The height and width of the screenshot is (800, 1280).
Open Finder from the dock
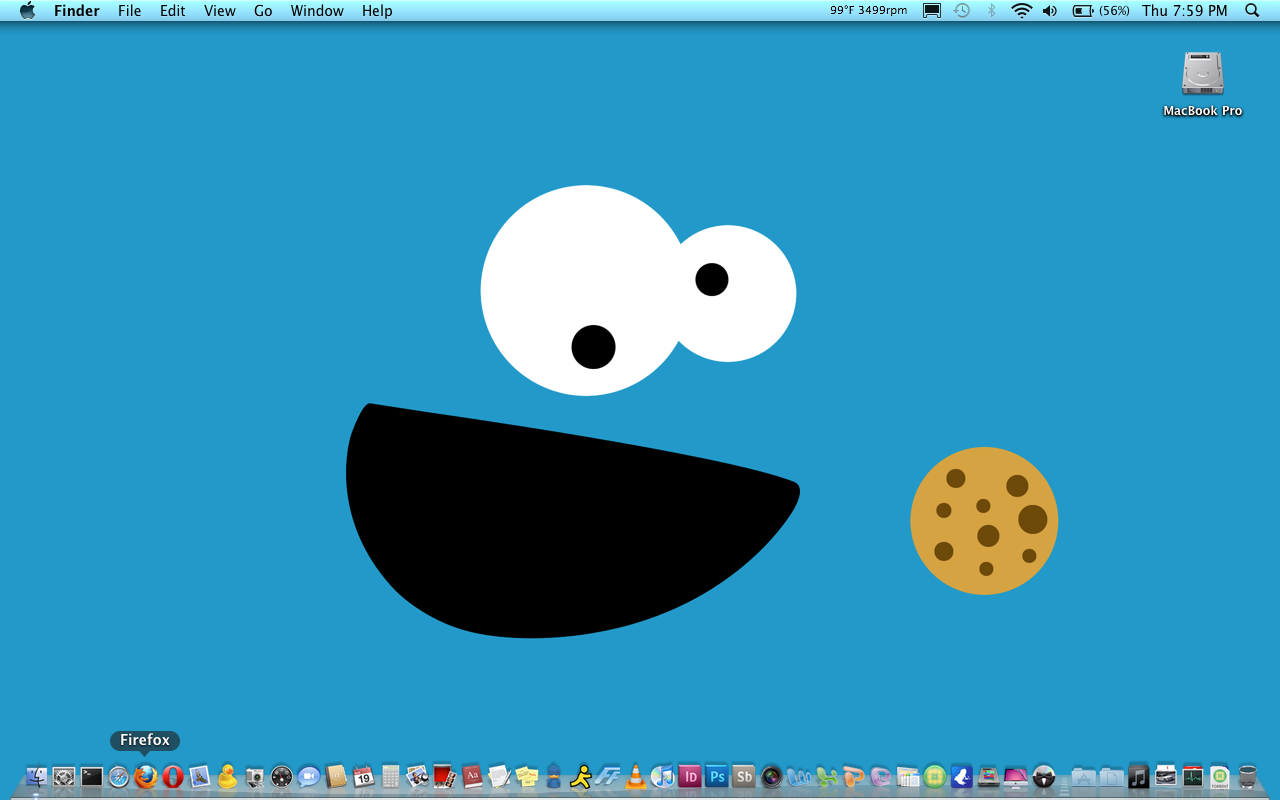pyautogui.click(x=37, y=777)
